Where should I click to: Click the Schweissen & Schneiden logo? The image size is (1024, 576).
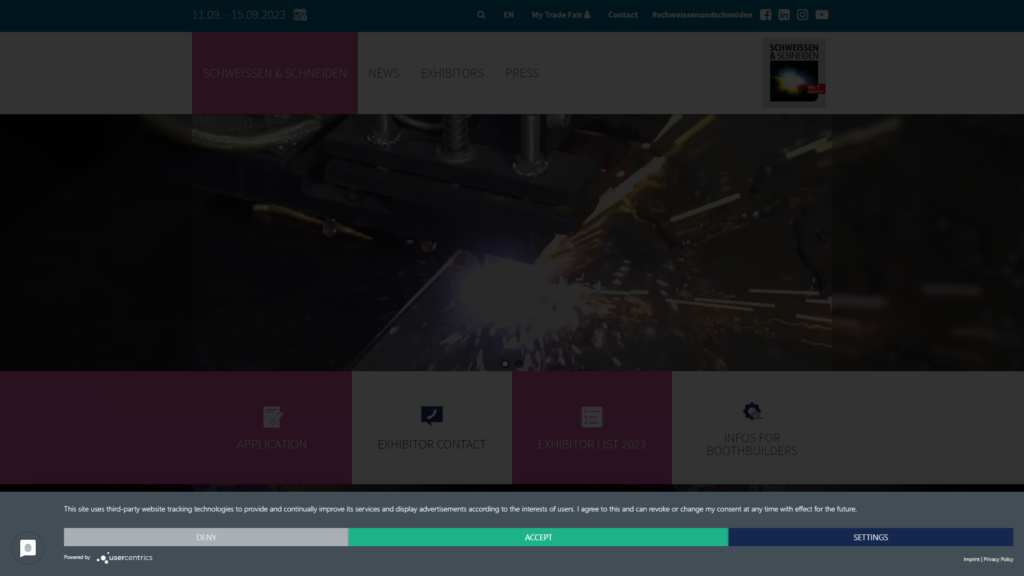coord(795,72)
